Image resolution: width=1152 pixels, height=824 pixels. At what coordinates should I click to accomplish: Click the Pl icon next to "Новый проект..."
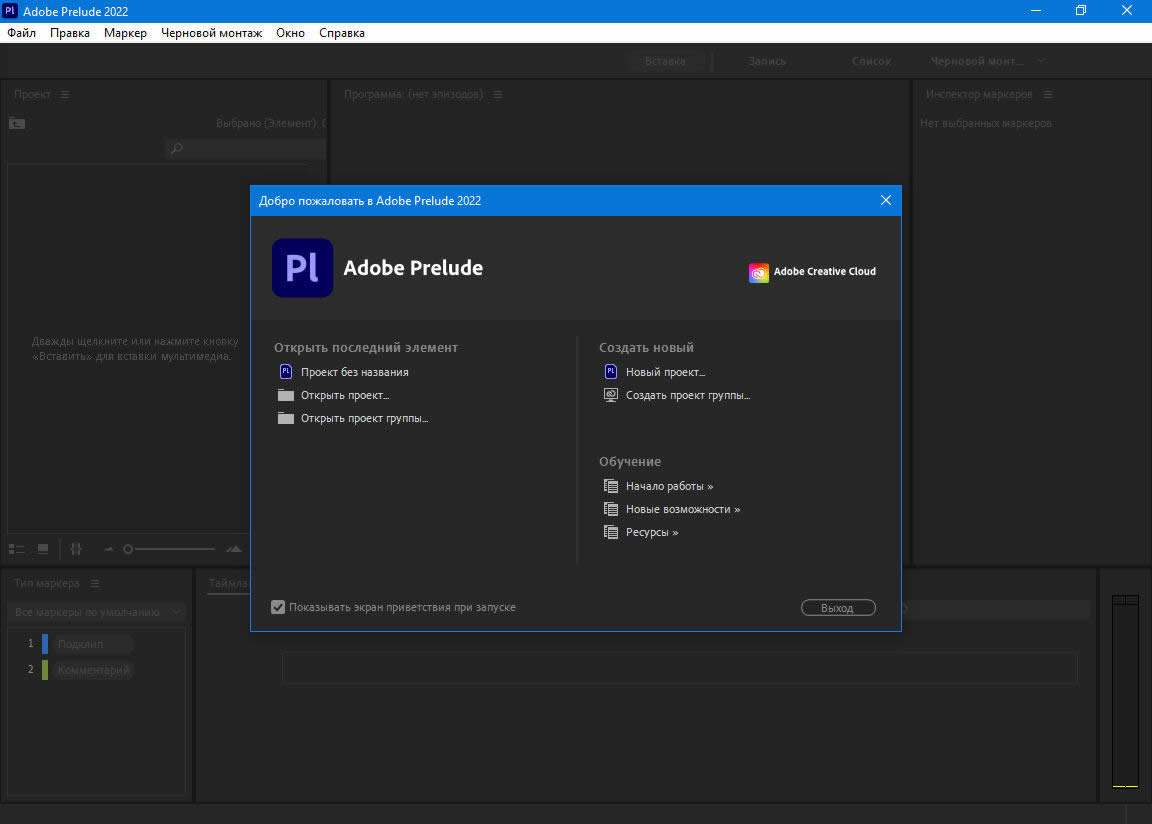(611, 372)
